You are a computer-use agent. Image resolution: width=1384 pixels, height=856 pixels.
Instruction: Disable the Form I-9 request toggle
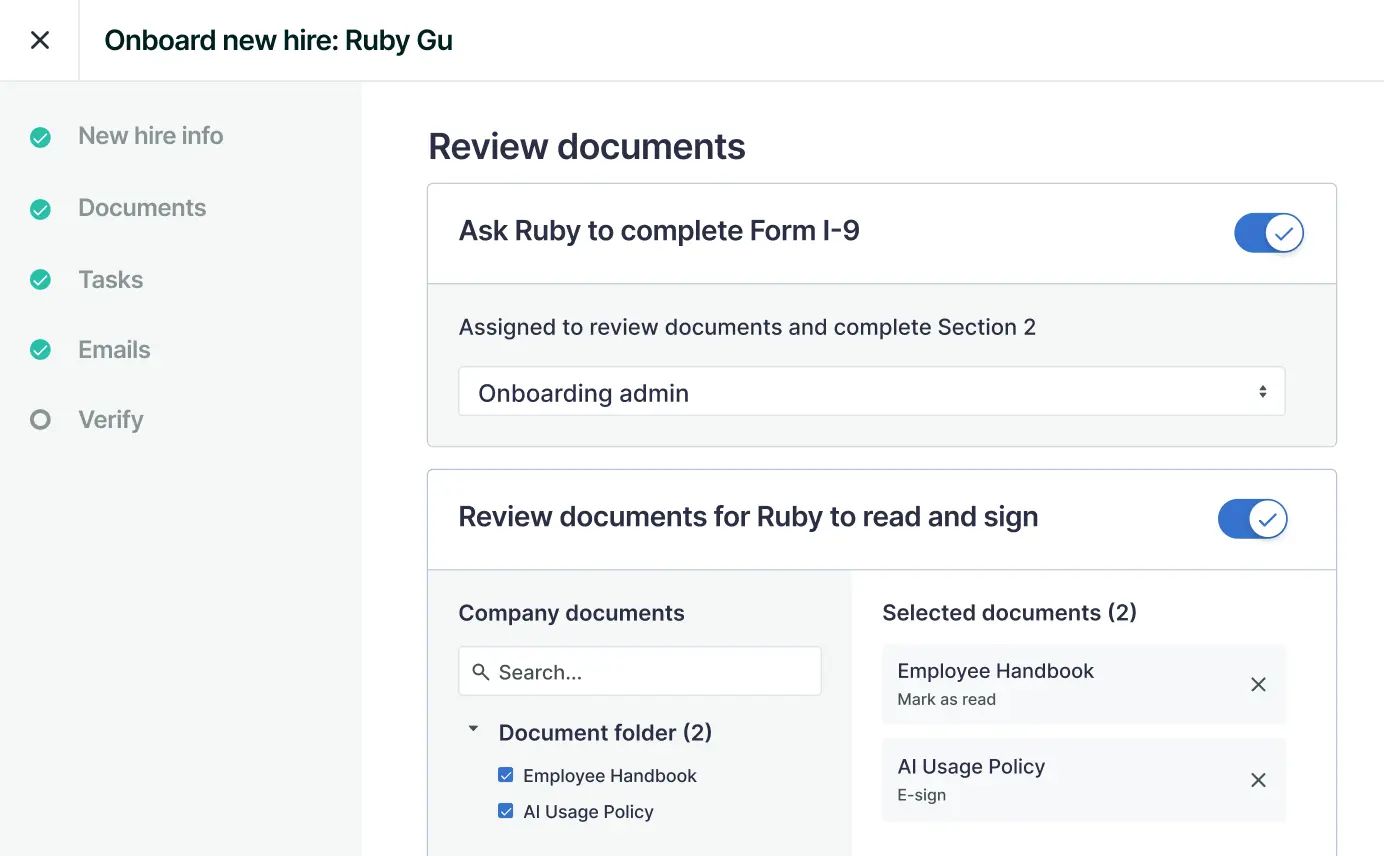[x=1268, y=234]
